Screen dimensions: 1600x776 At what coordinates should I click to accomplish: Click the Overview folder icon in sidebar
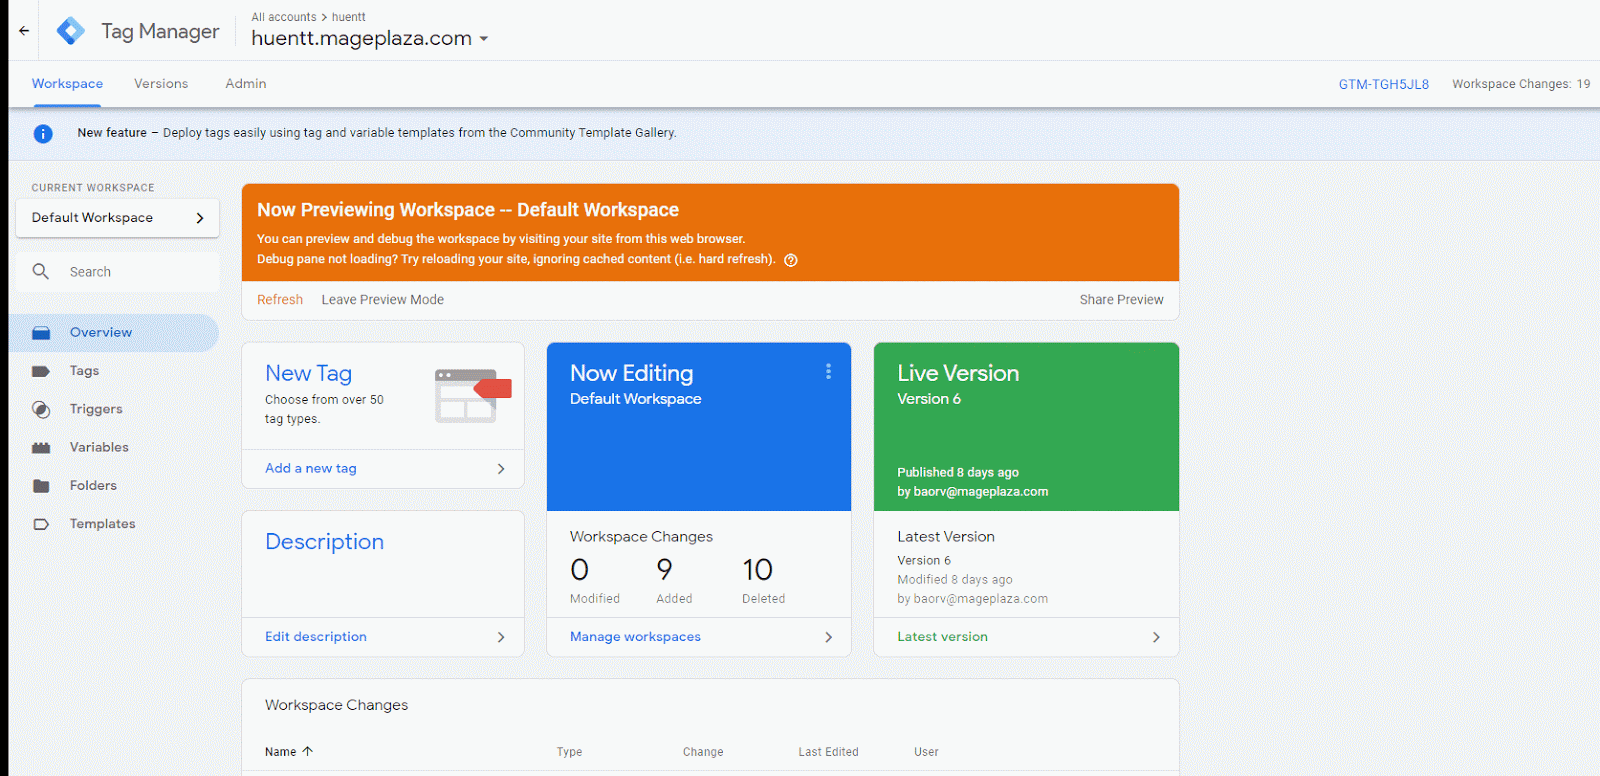41,333
